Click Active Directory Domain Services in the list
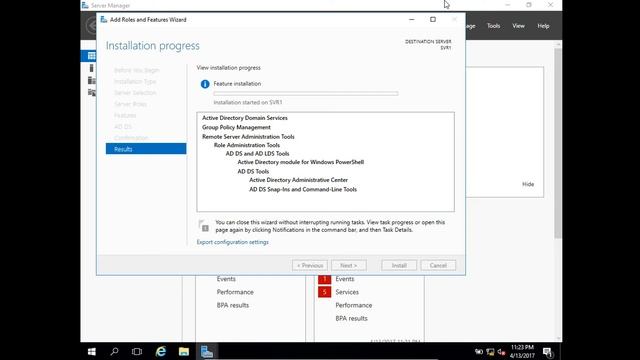Screen dimensions: 640x360 (x=245, y=118)
